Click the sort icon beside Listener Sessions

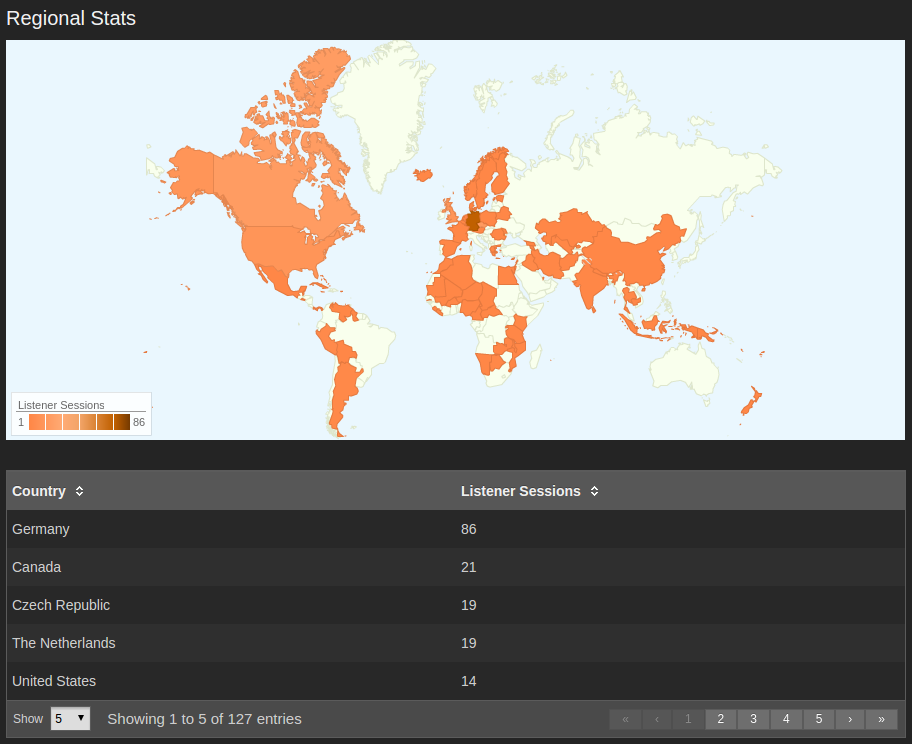594,491
